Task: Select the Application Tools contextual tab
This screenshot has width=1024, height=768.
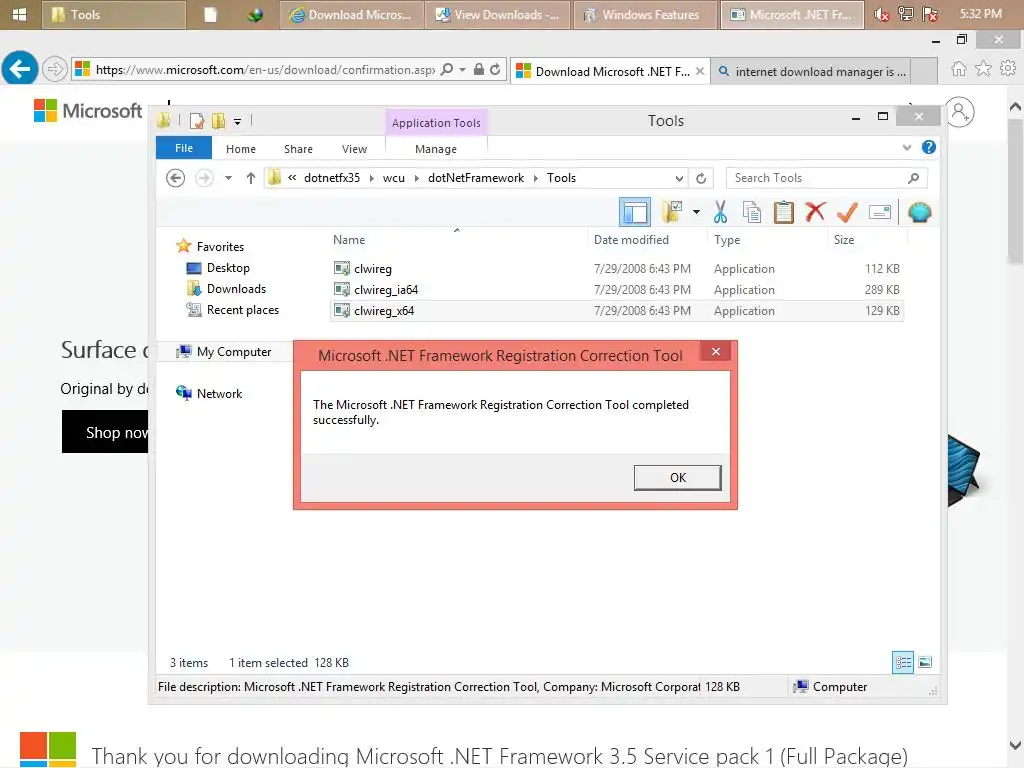Action: [x=436, y=123]
